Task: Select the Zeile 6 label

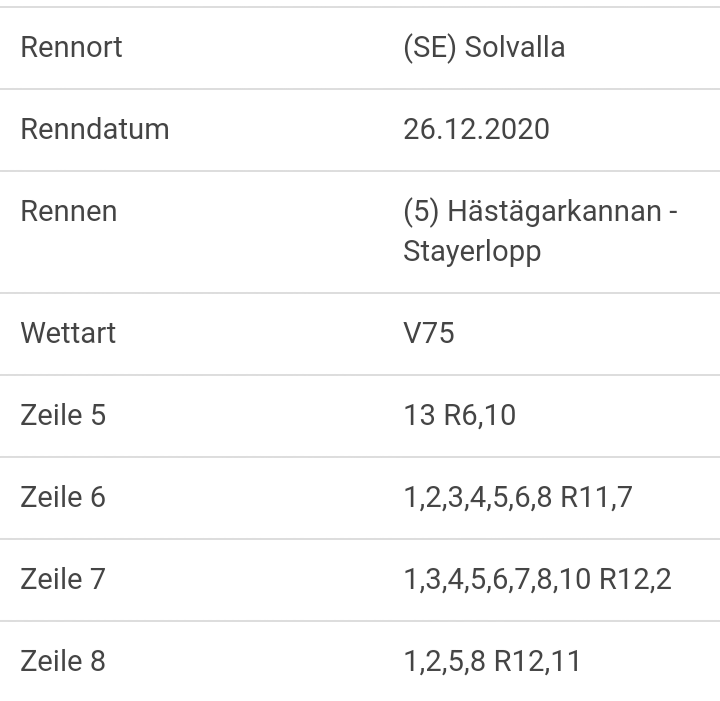Action: click(63, 497)
